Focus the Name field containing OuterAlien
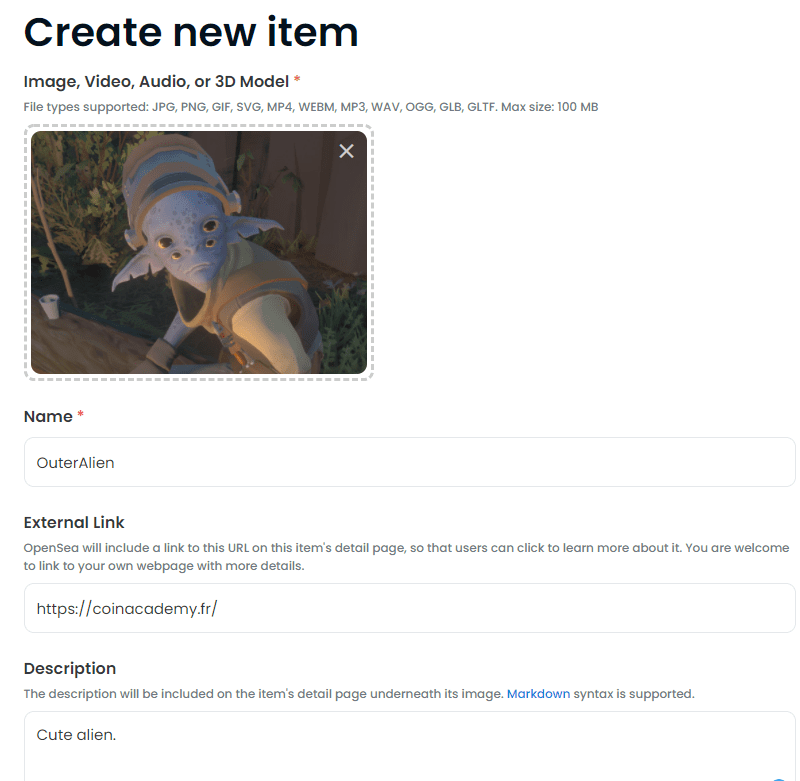800x781 pixels. (410, 462)
